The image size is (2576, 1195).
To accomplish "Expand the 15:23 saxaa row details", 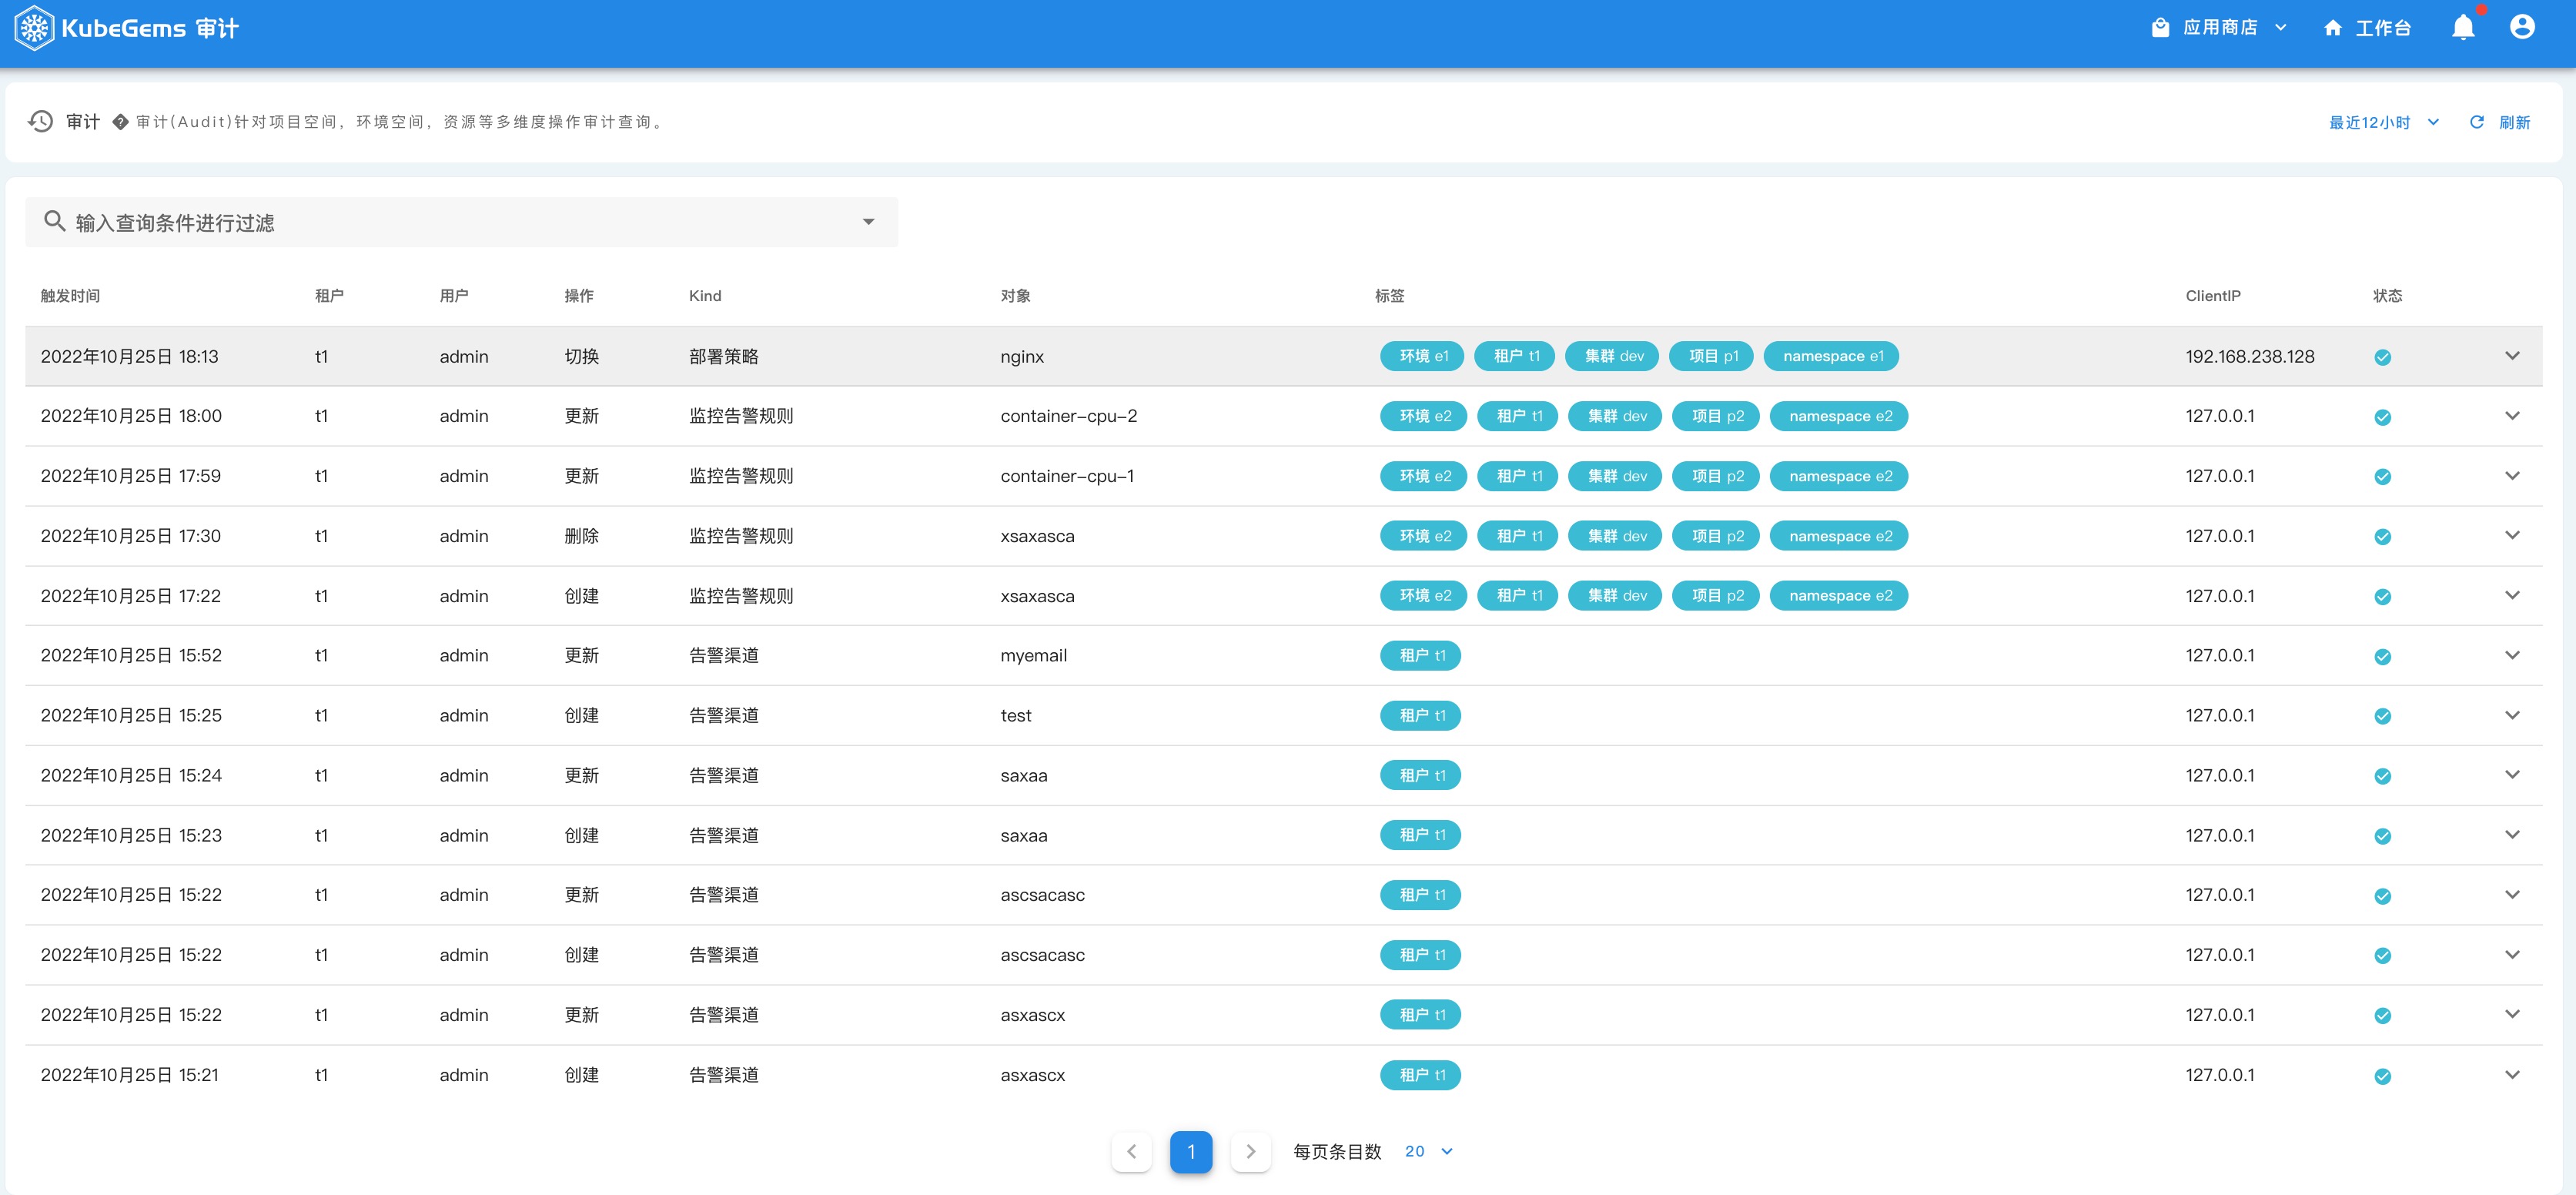I will [x=2512, y=835].
